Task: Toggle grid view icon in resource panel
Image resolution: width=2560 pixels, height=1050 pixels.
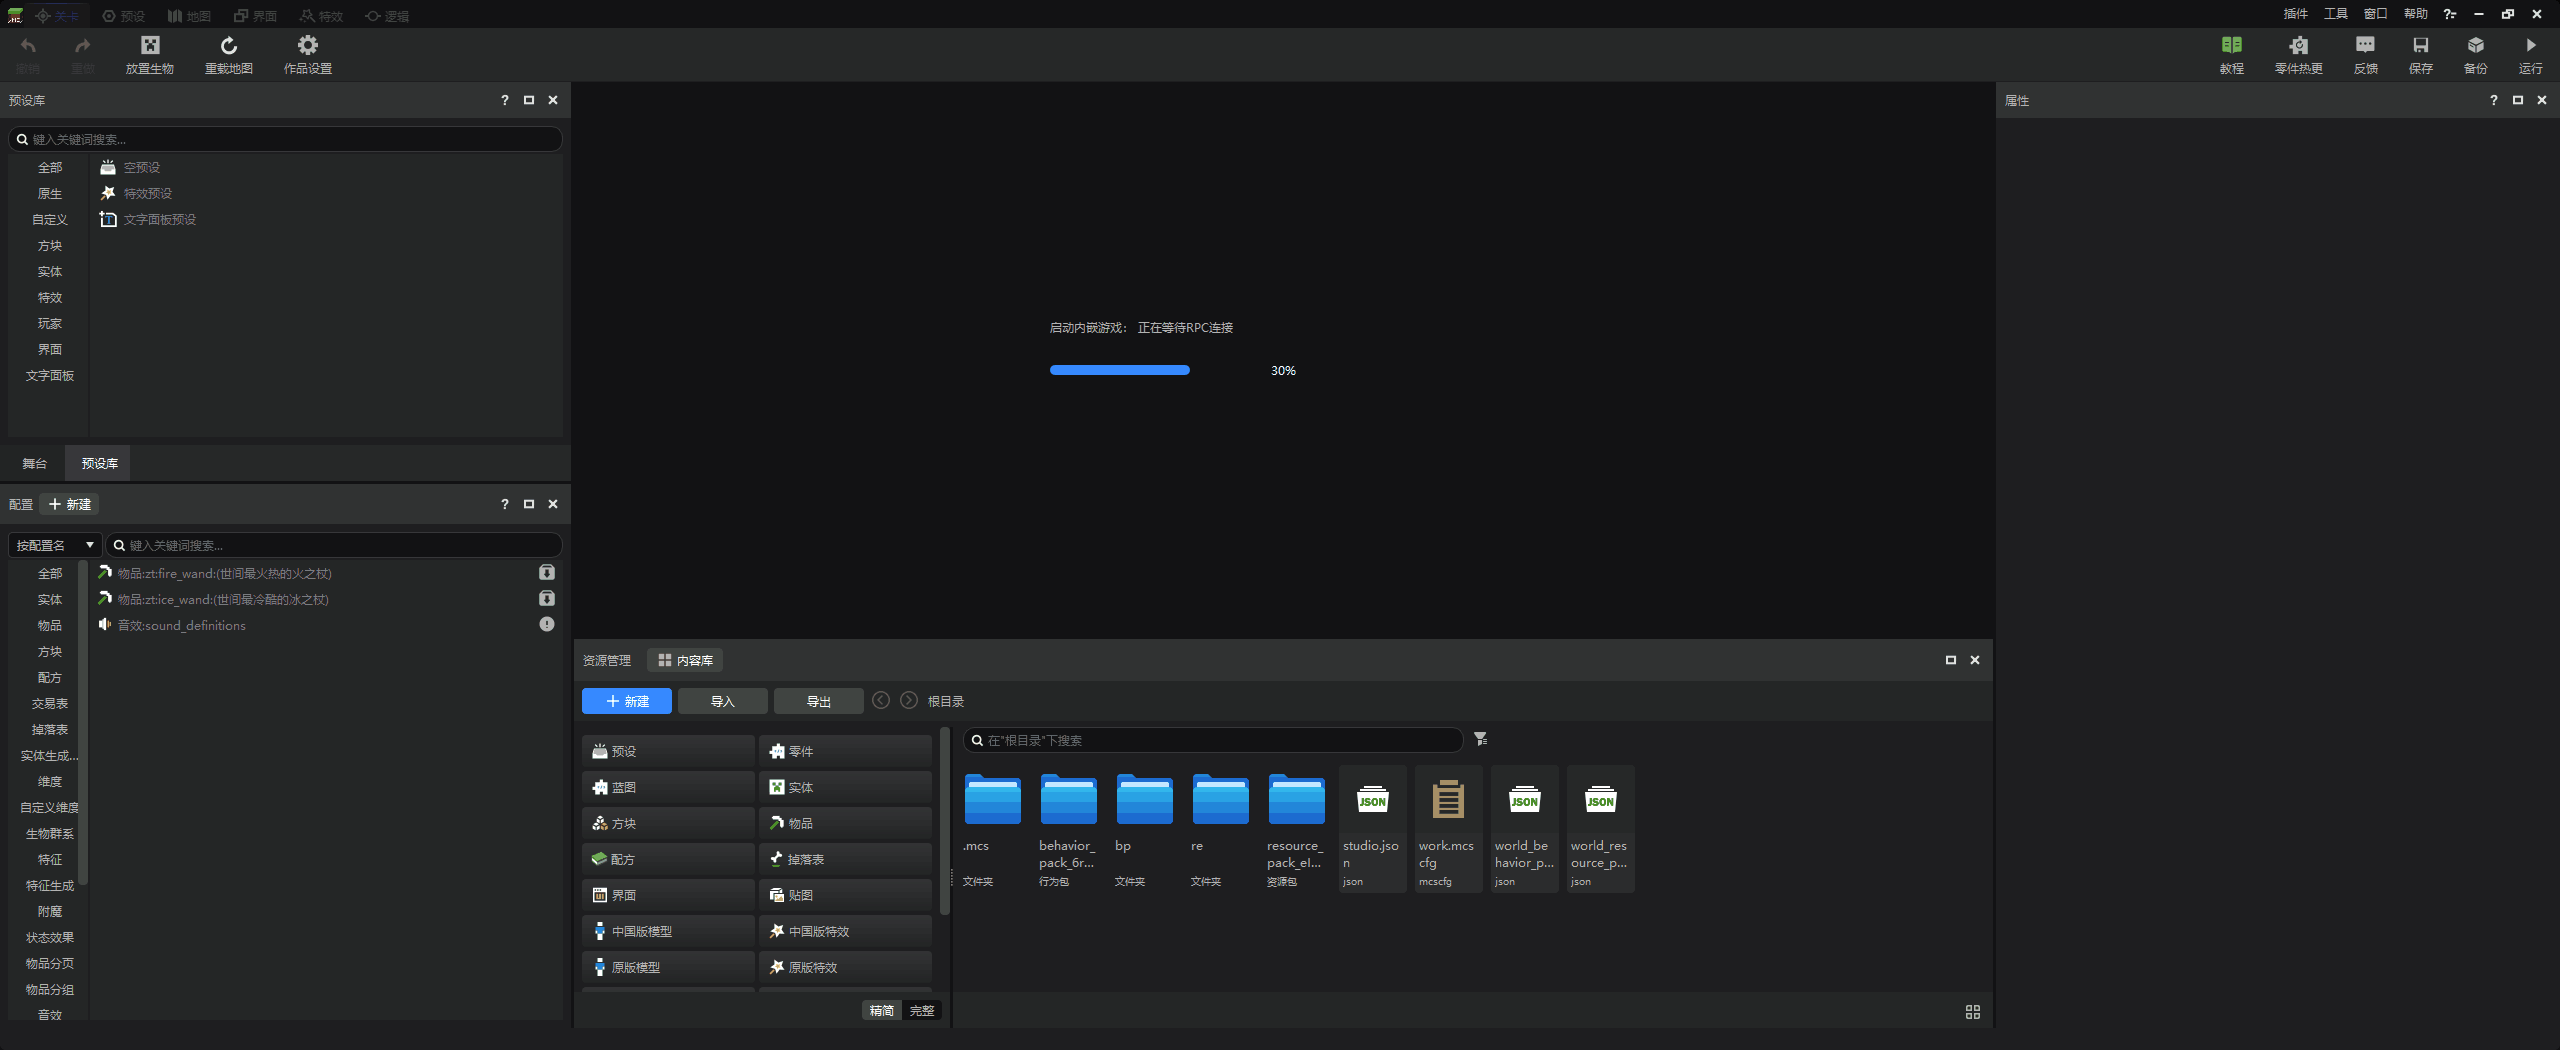Action: coord(1972,1012)
